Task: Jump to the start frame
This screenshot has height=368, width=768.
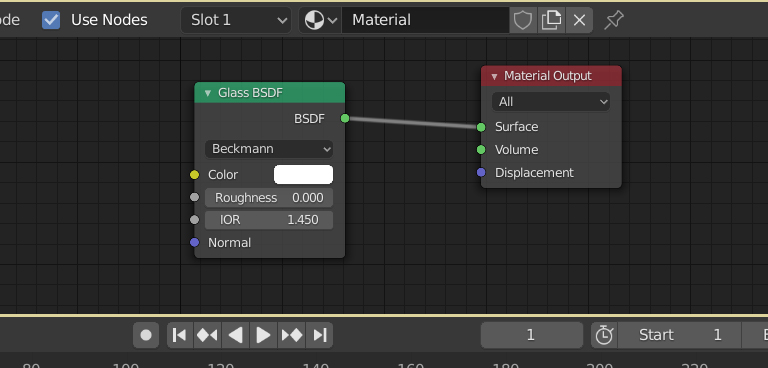Action: coord(180,335)
